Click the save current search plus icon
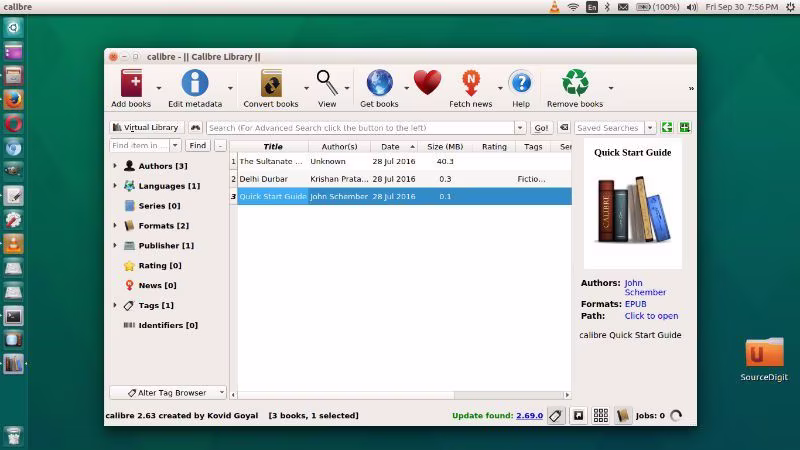The width and height of the screenshot is (800, 450). 685,128
